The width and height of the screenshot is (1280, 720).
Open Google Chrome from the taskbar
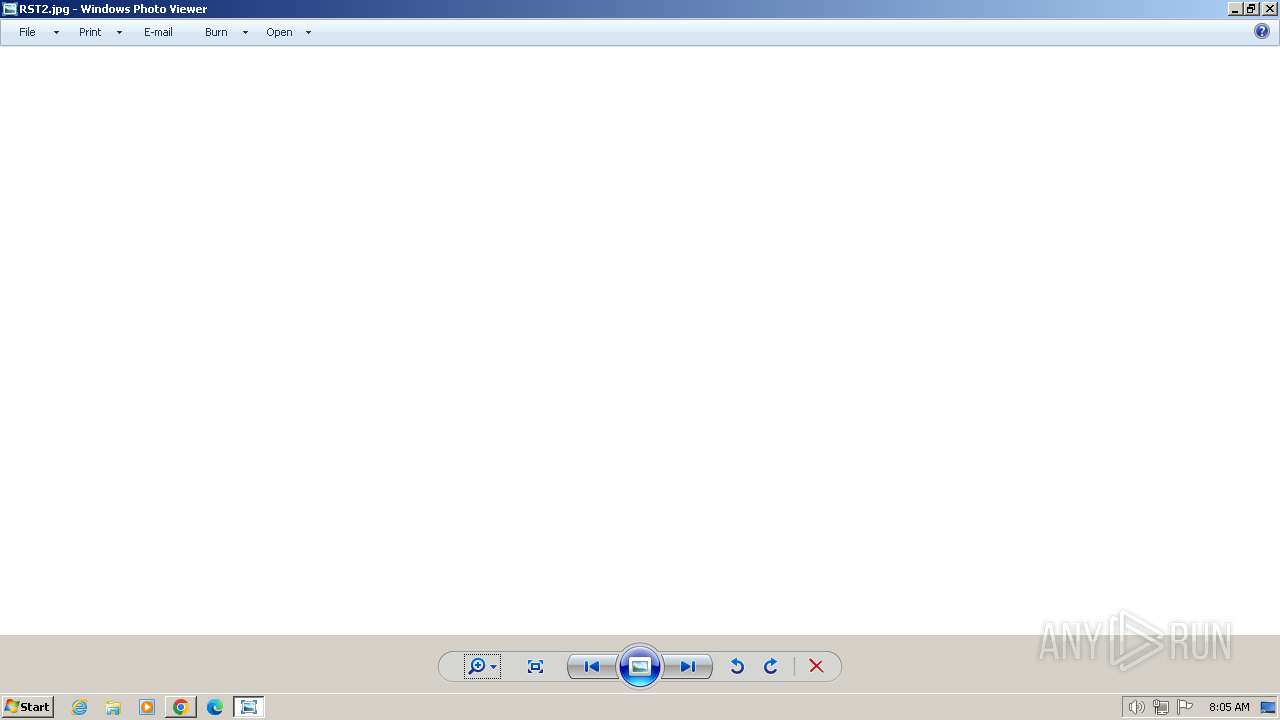tap(181, 707)
